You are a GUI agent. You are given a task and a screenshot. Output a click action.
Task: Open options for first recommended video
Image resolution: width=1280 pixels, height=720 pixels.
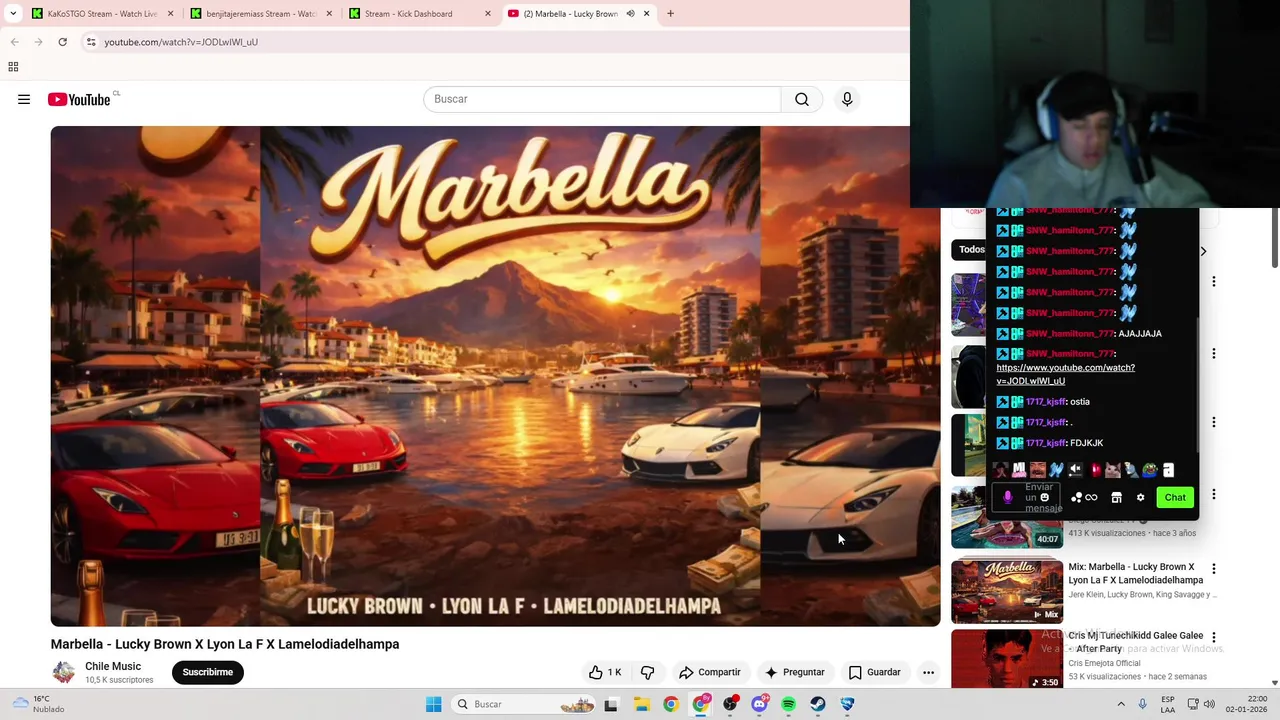click(x=1213, y=282)
